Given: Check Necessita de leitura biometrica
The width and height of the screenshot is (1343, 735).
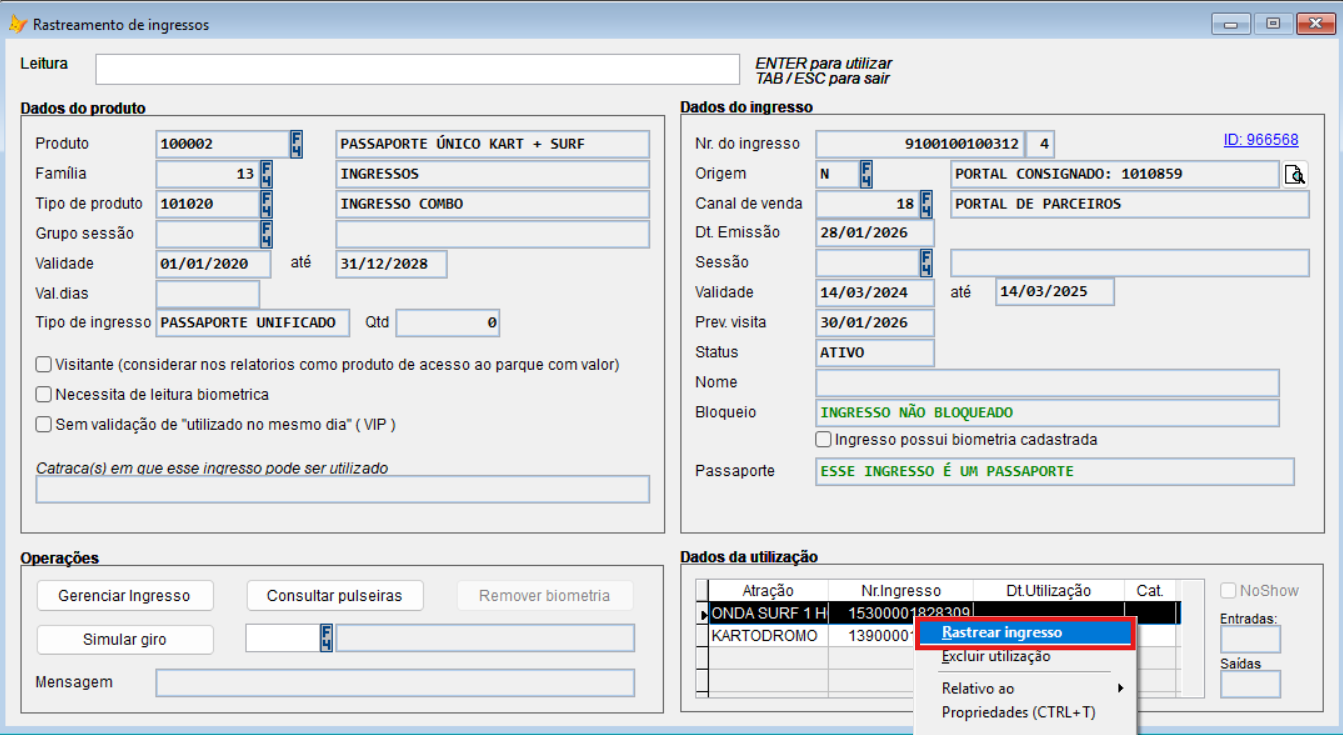Looking at the screenshot, I should (44, 395).
